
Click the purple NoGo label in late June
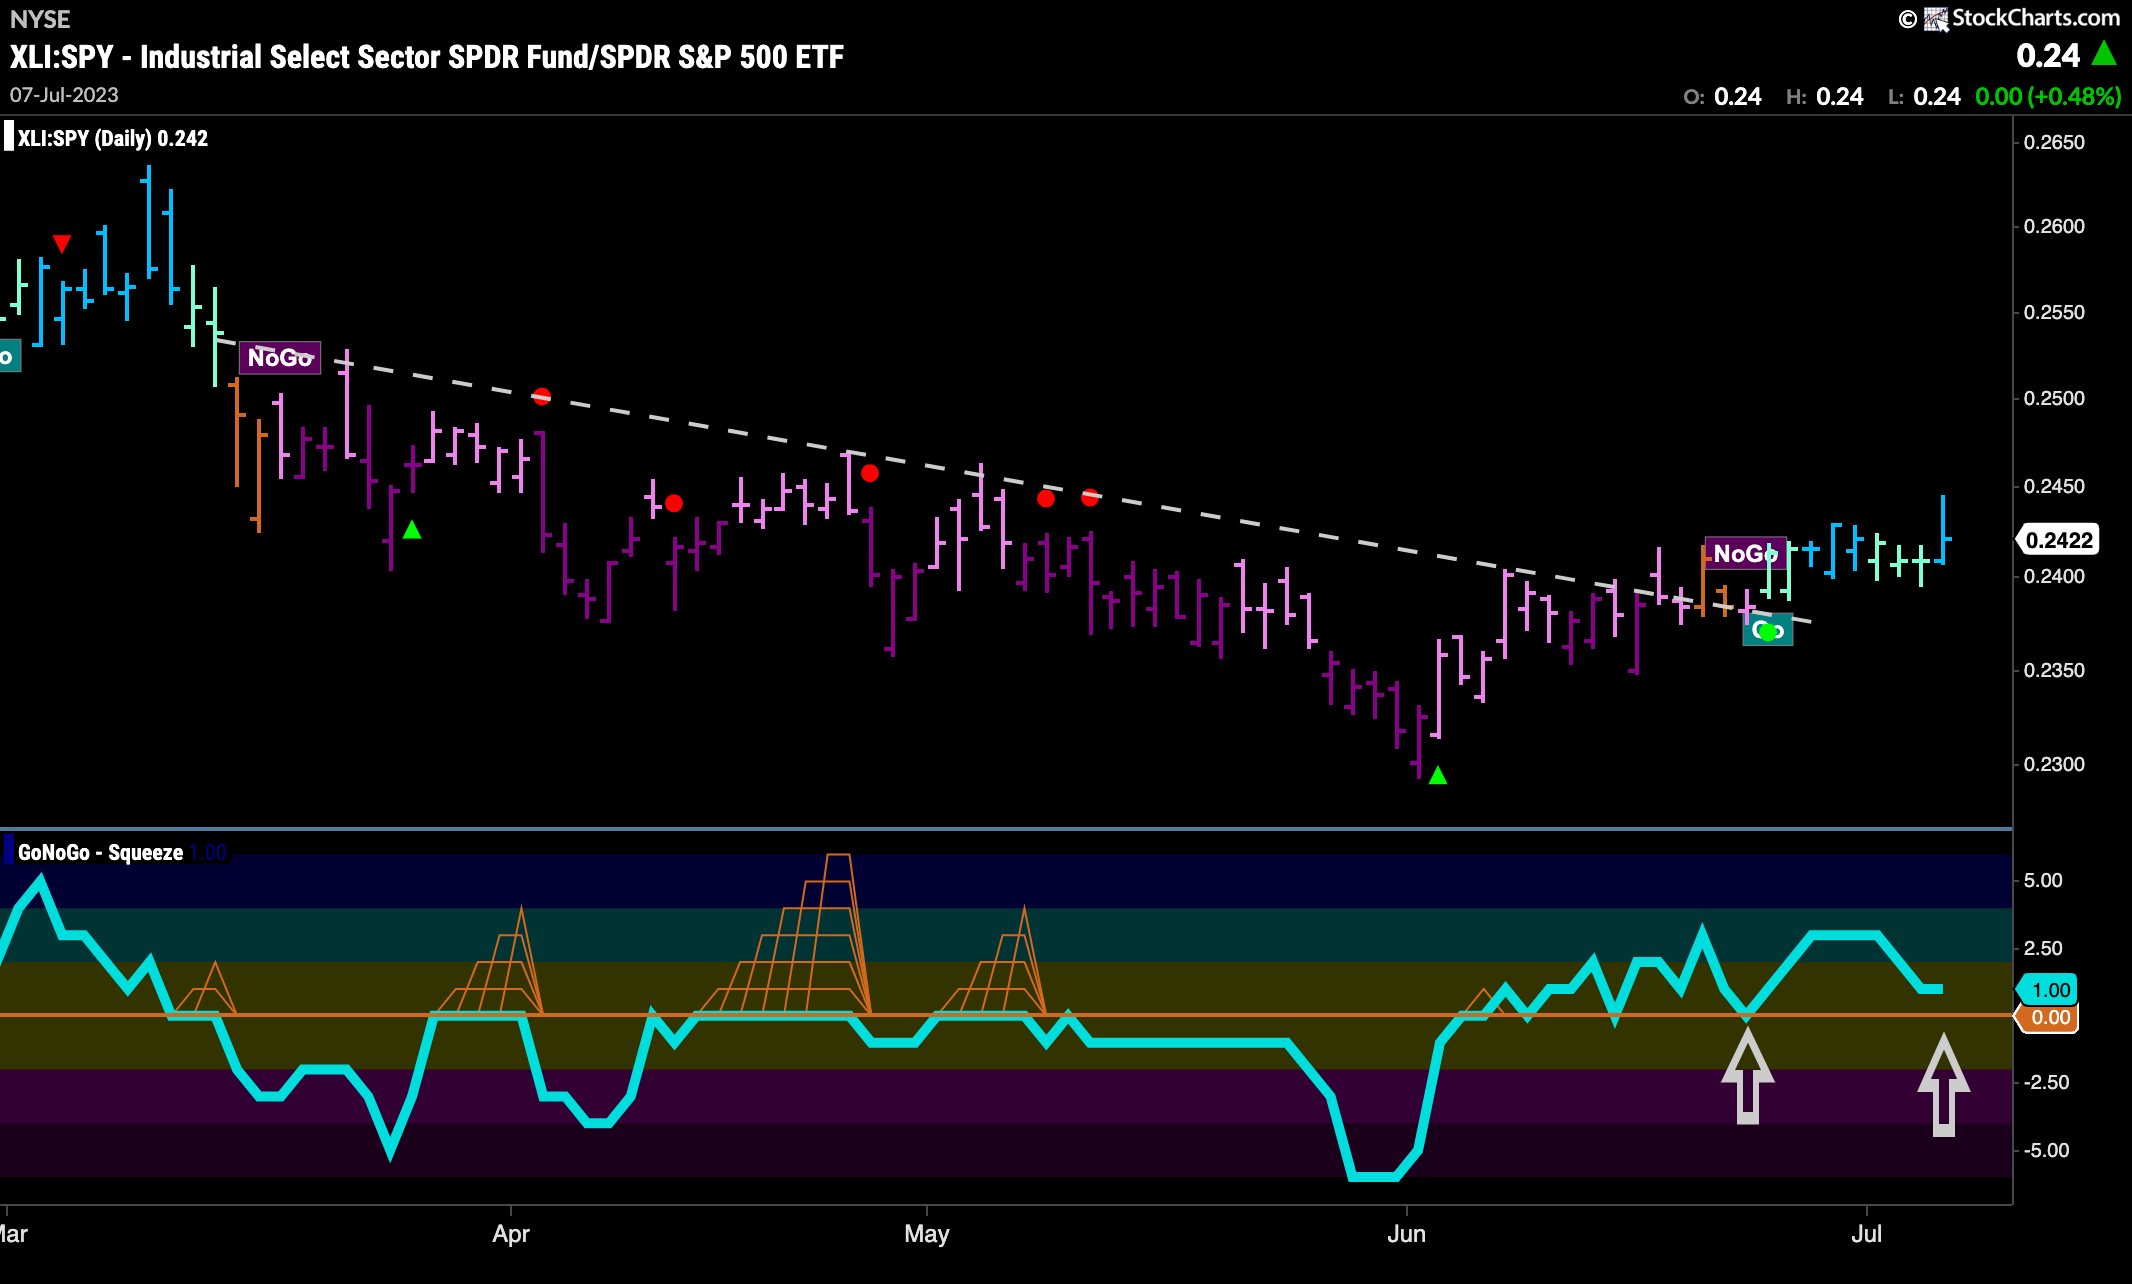(1745, 553)
